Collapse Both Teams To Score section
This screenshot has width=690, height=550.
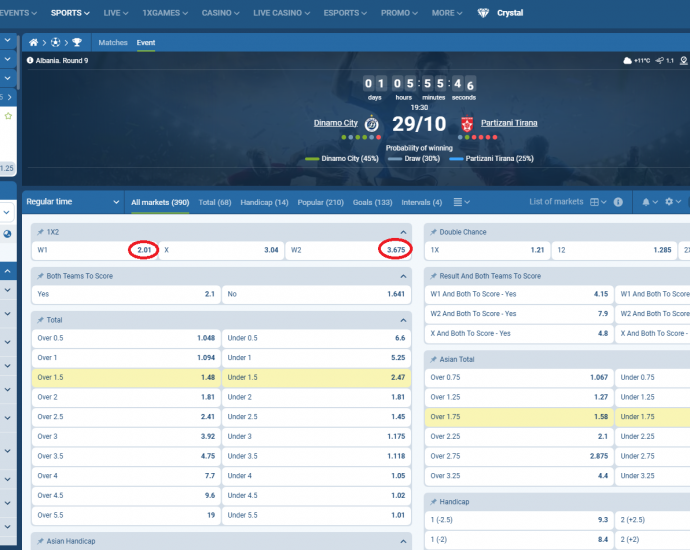coord(403,276)
